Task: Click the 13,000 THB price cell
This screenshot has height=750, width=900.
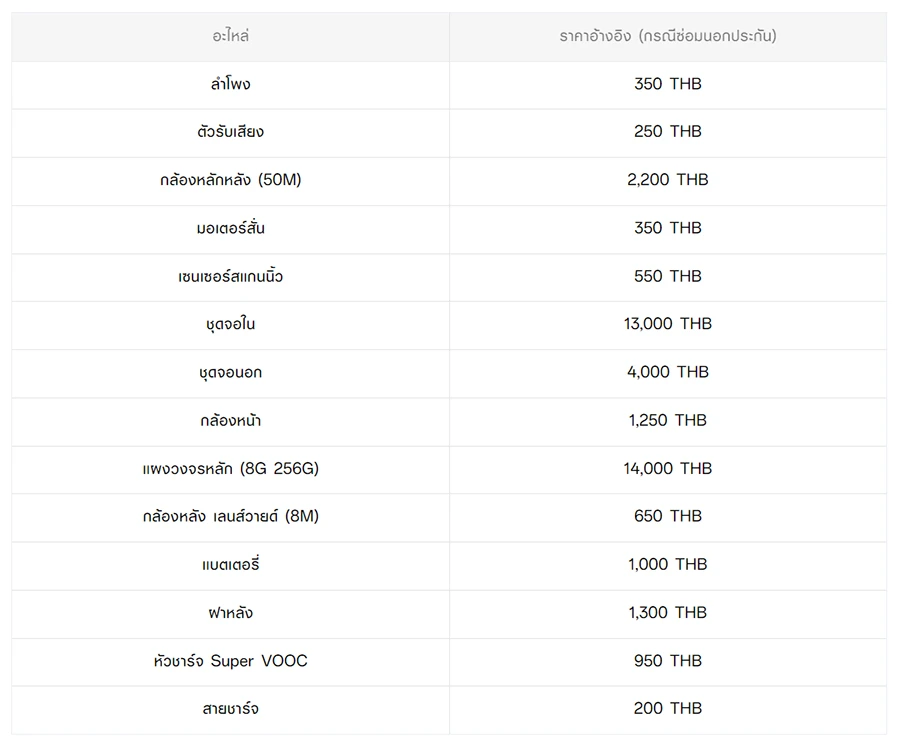Action: coord(667,324)
